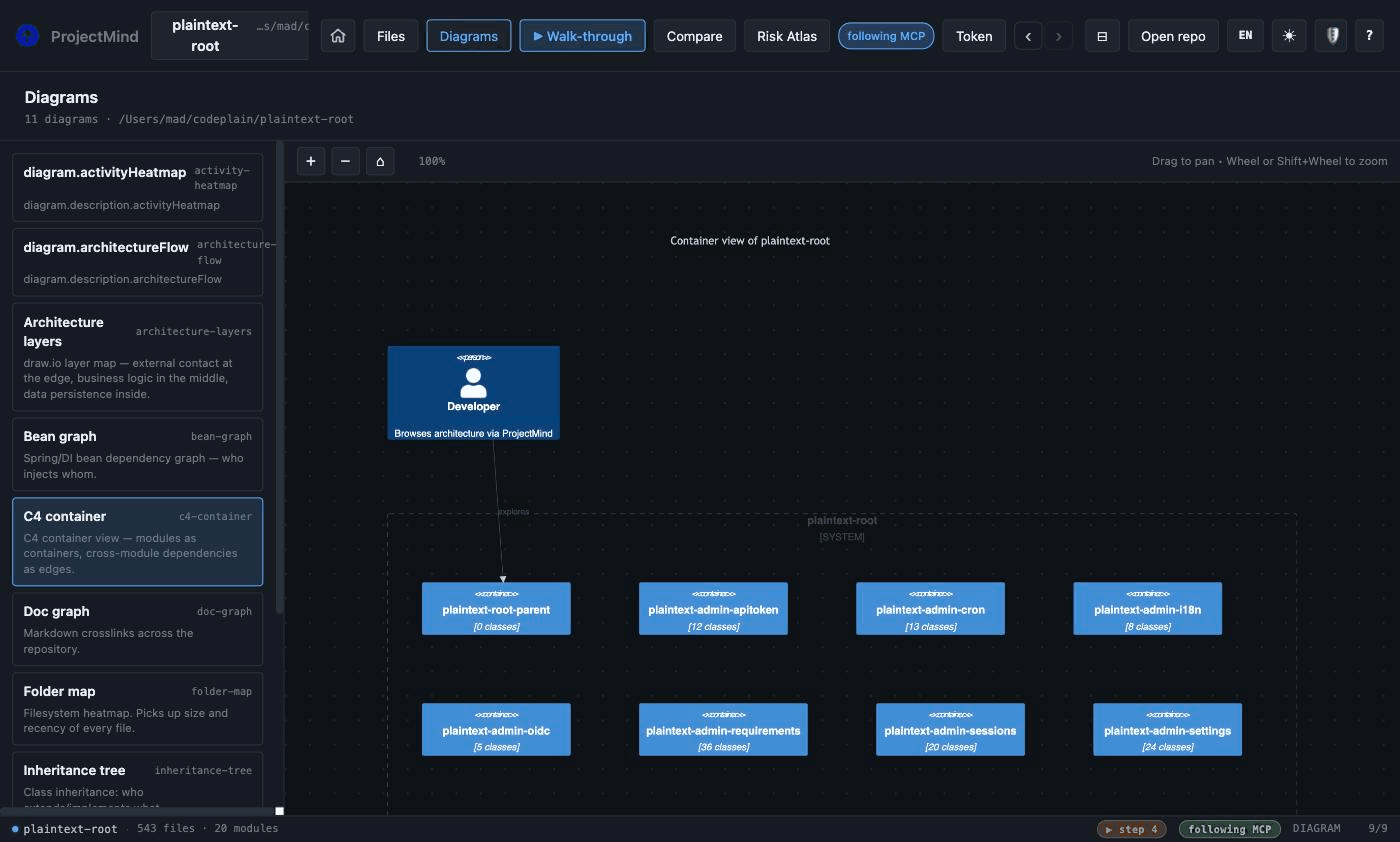Image resolution: width=1400 pixels, height=842 pixels.
Task: Select the plaintext-admin-cron container node
Action: 930,608
